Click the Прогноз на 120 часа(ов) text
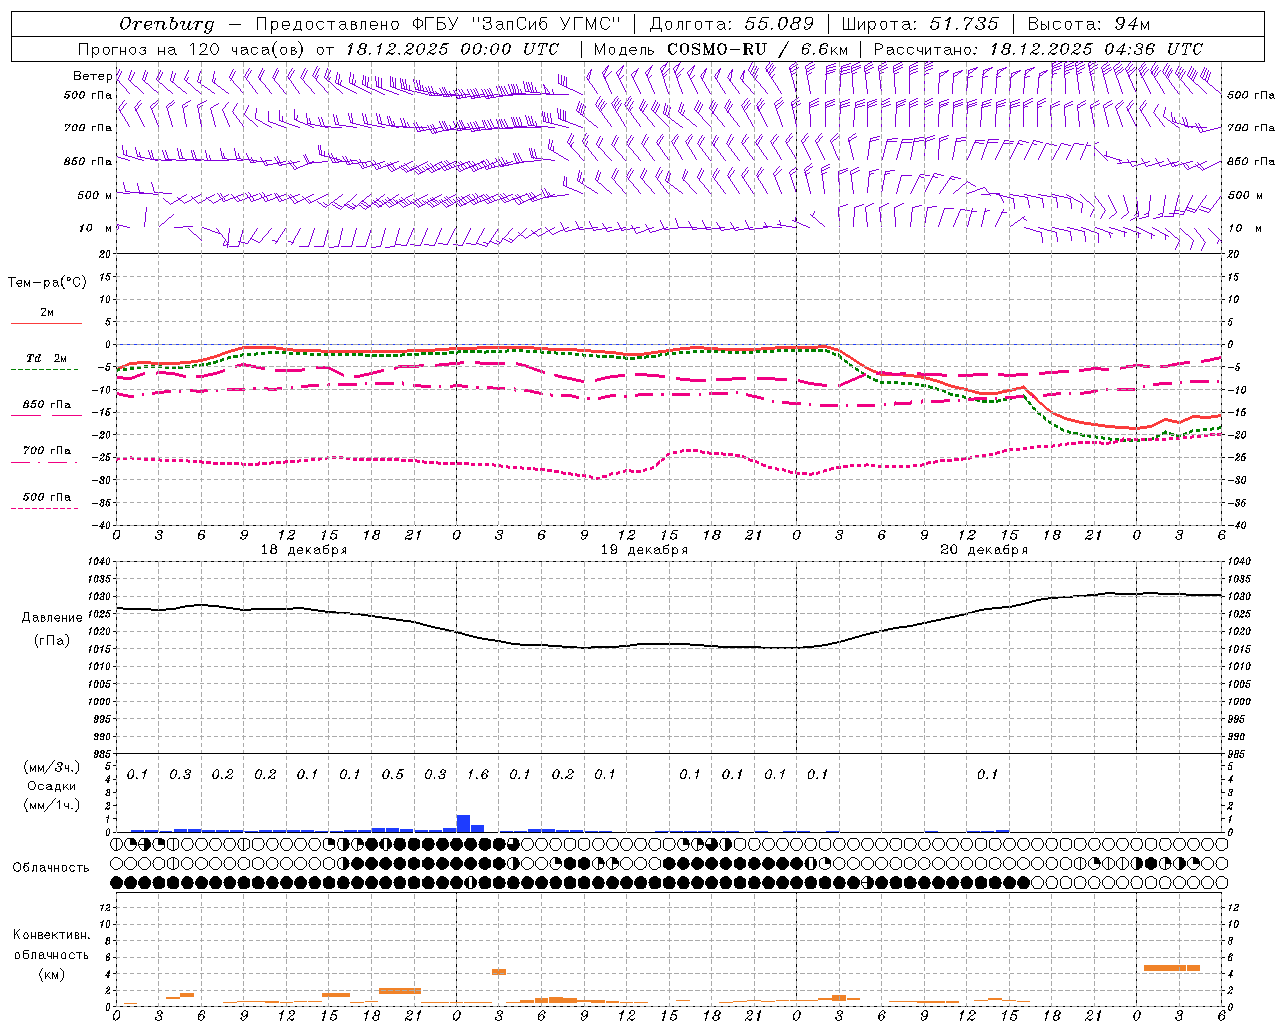 tap(193, 49)
